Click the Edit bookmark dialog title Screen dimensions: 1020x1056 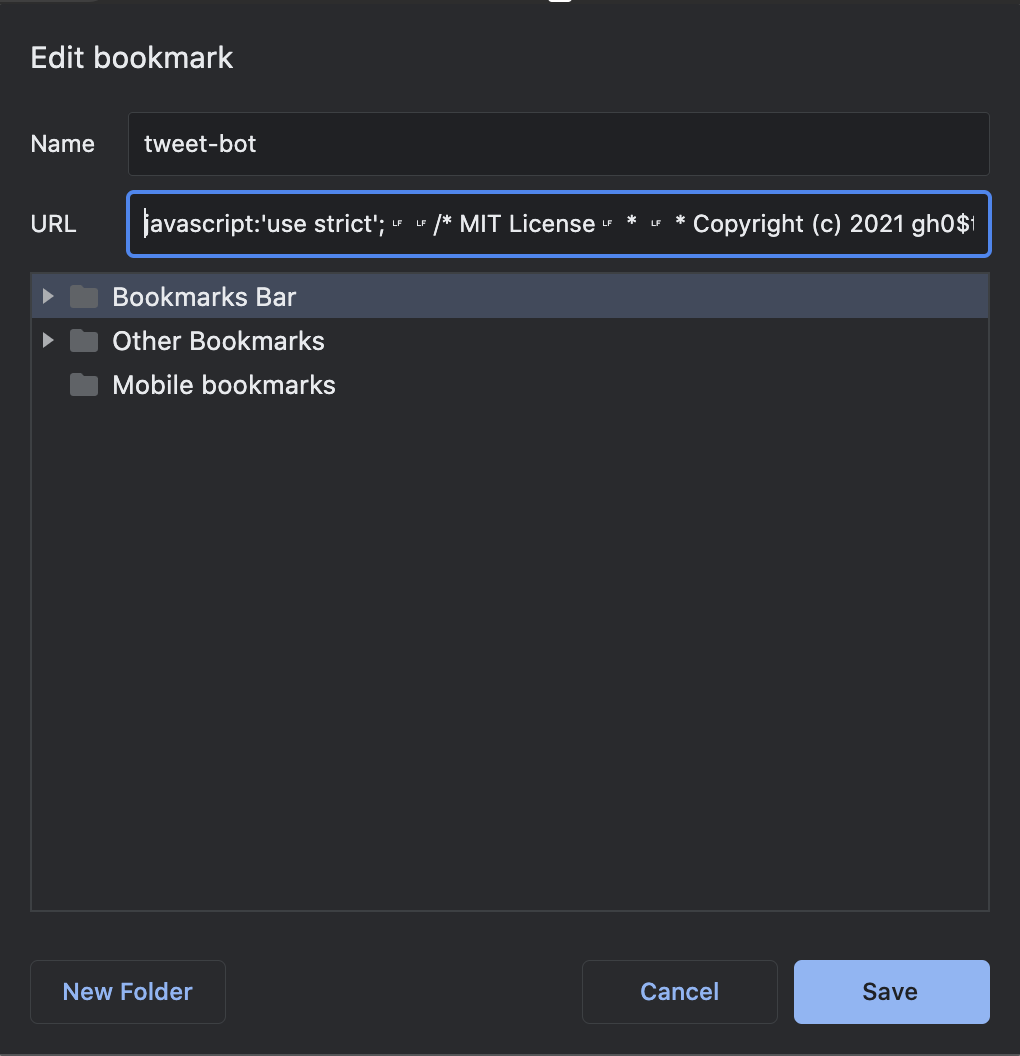133,57
